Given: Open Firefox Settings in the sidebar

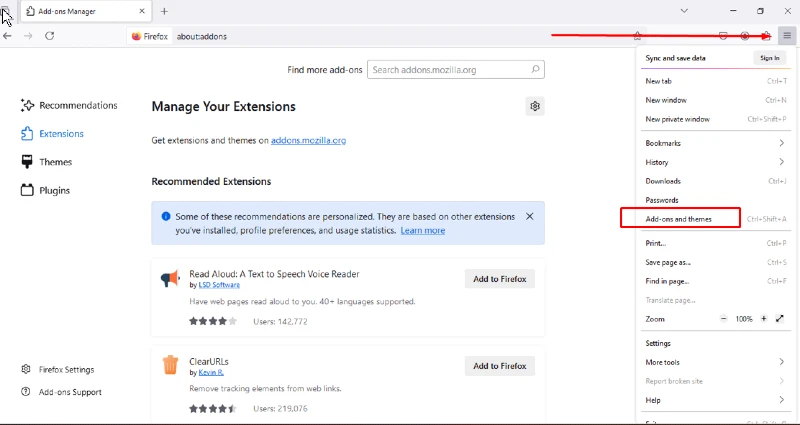Looking at the screenshot, I should 58,369.
